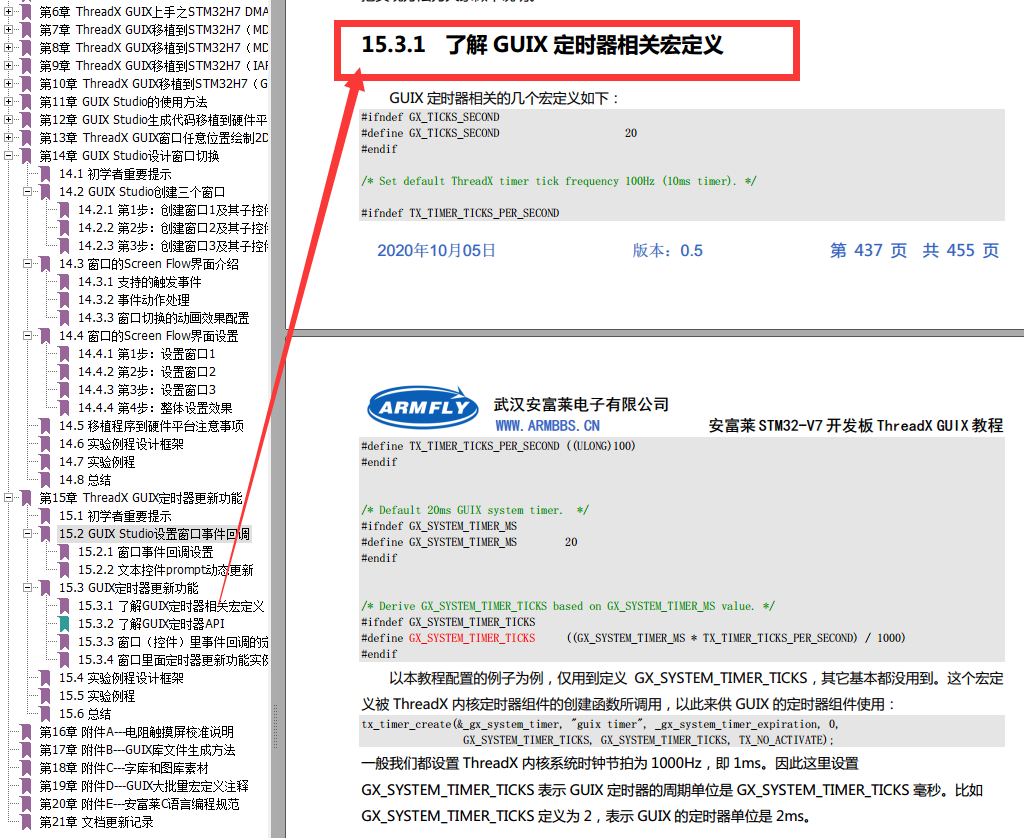Open bookmark 14.7 实验例程

(97, 462)
